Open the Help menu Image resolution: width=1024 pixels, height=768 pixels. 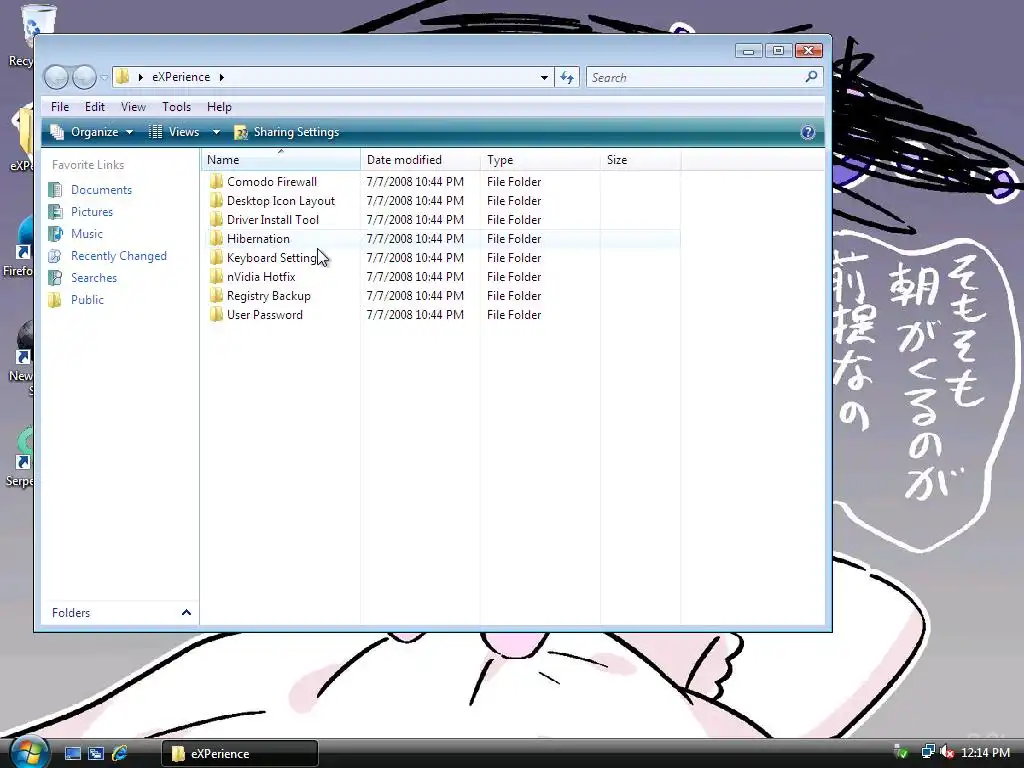[x=219, y=106]
